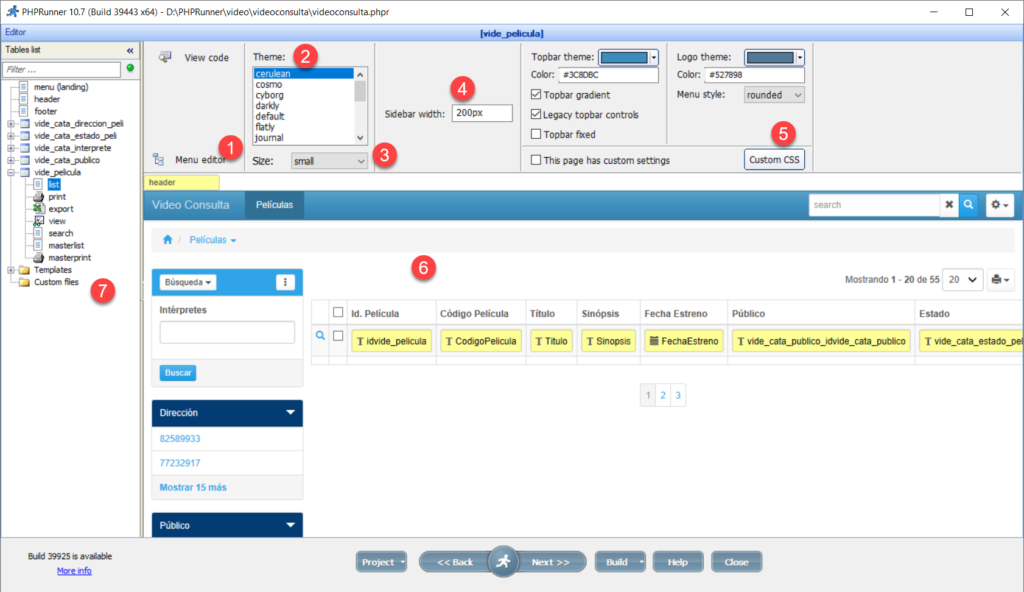Collapse the Tables list panel
1024x592 pixels.
(129, 50)
